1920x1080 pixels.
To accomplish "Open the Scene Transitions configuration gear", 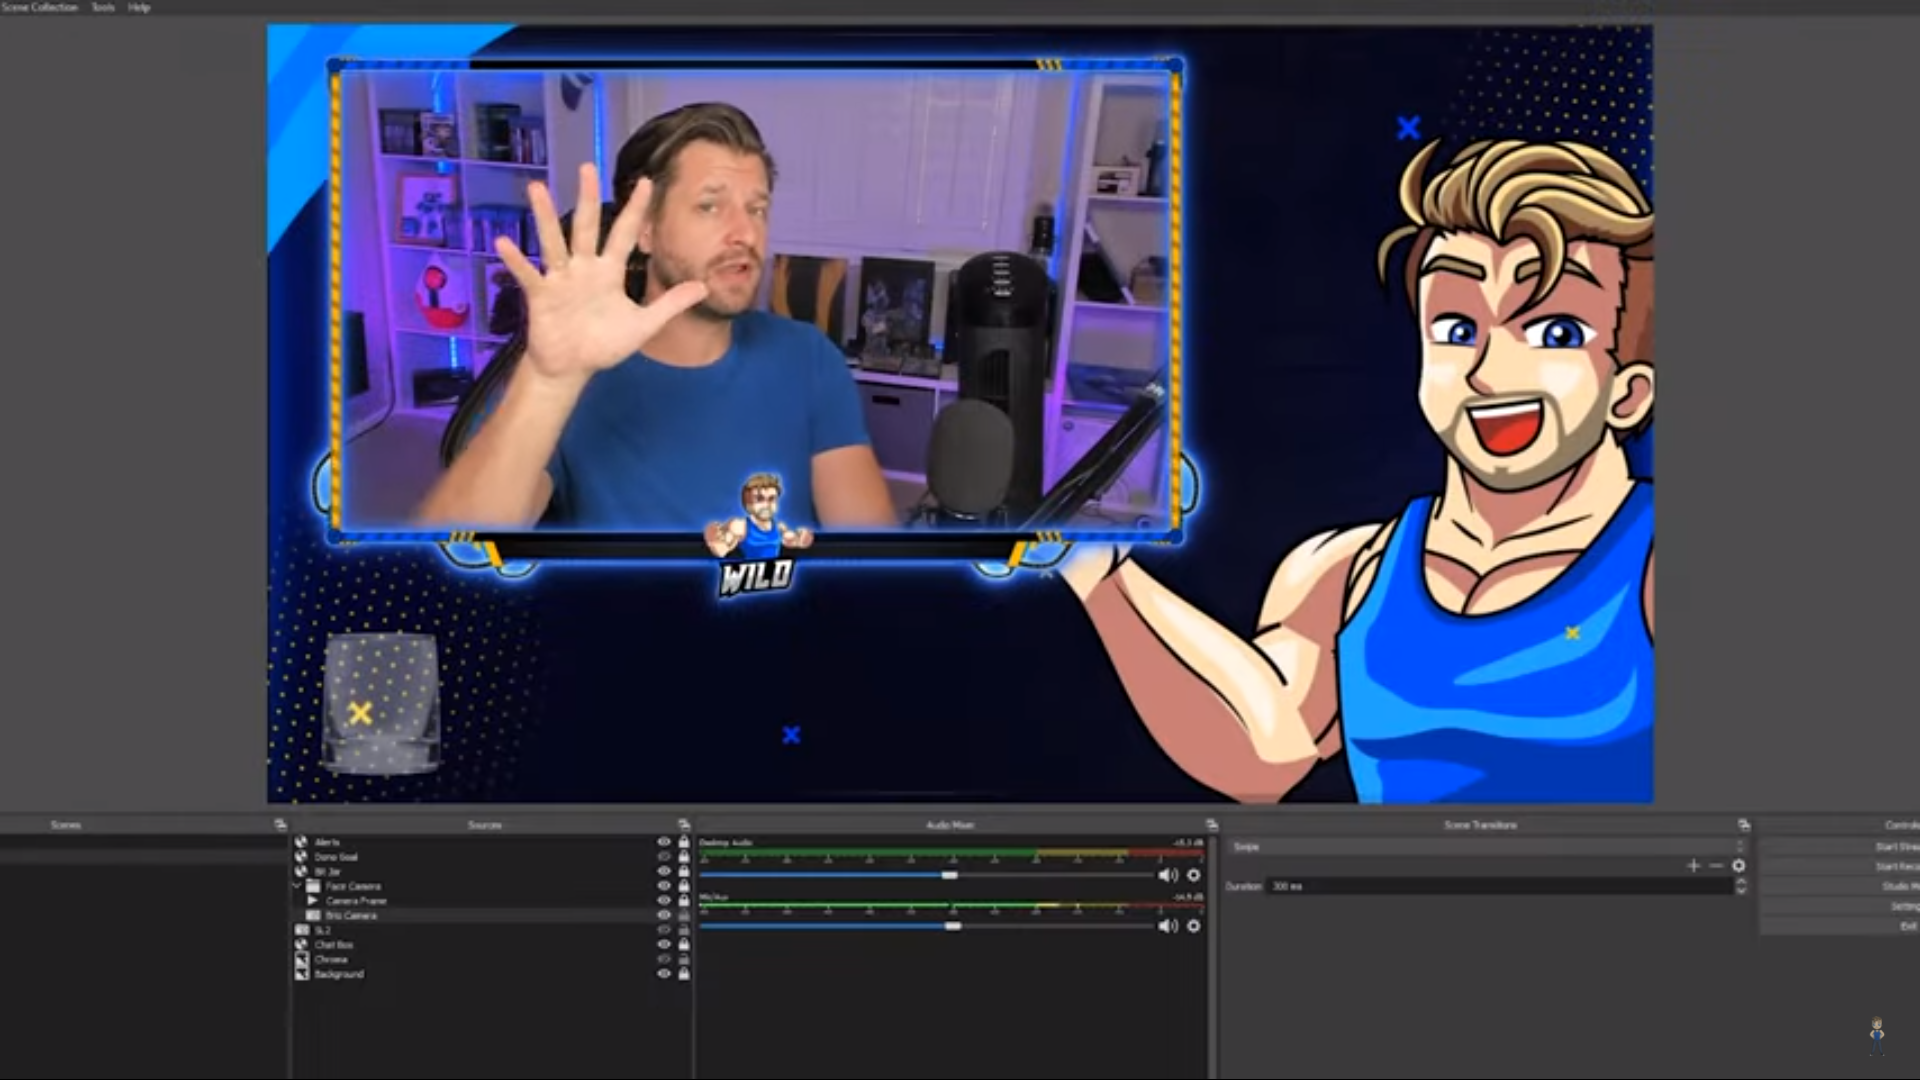I will pos(1739,866).
